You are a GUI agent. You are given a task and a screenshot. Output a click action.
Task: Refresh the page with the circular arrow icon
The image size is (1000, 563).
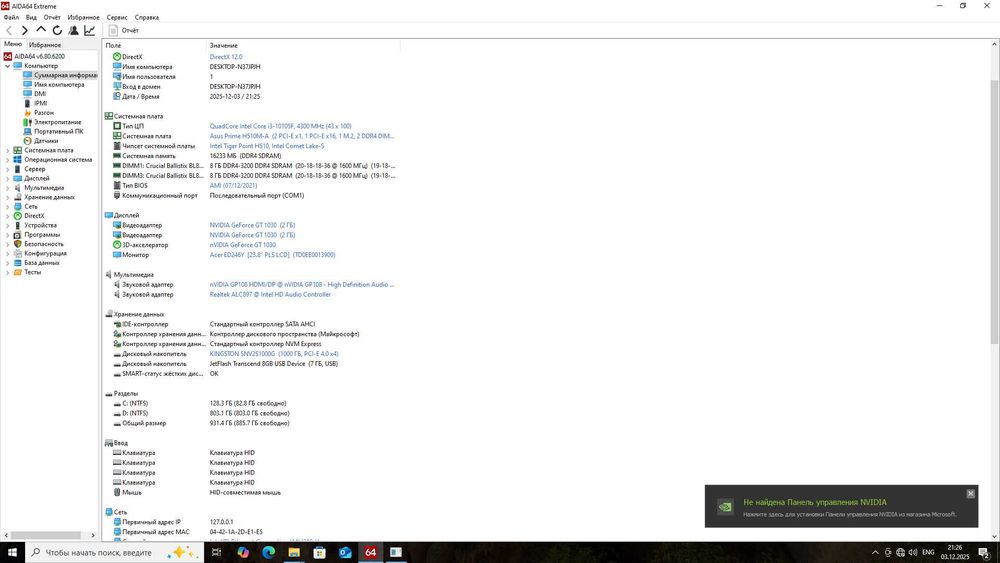click(57, 30)
